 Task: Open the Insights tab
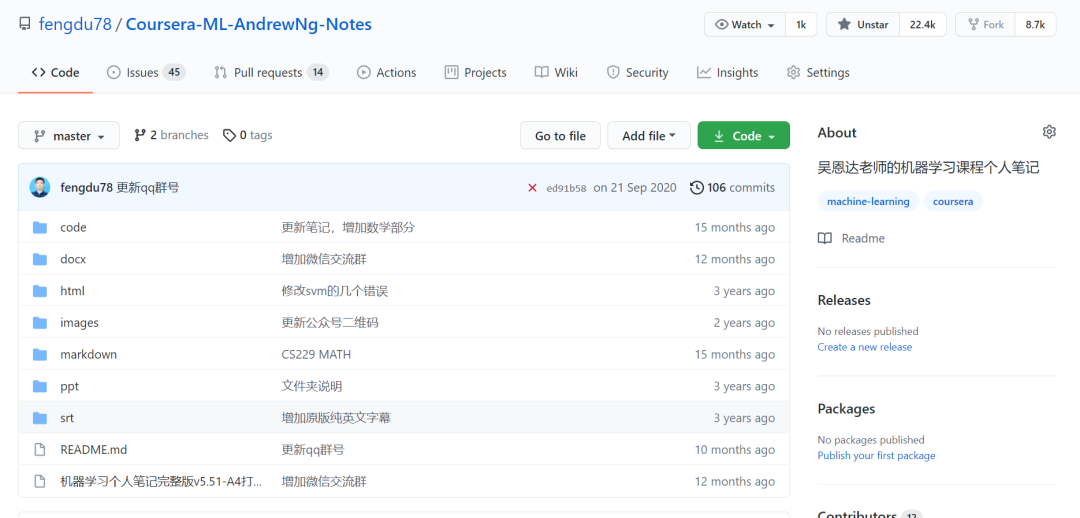[727, 72]
